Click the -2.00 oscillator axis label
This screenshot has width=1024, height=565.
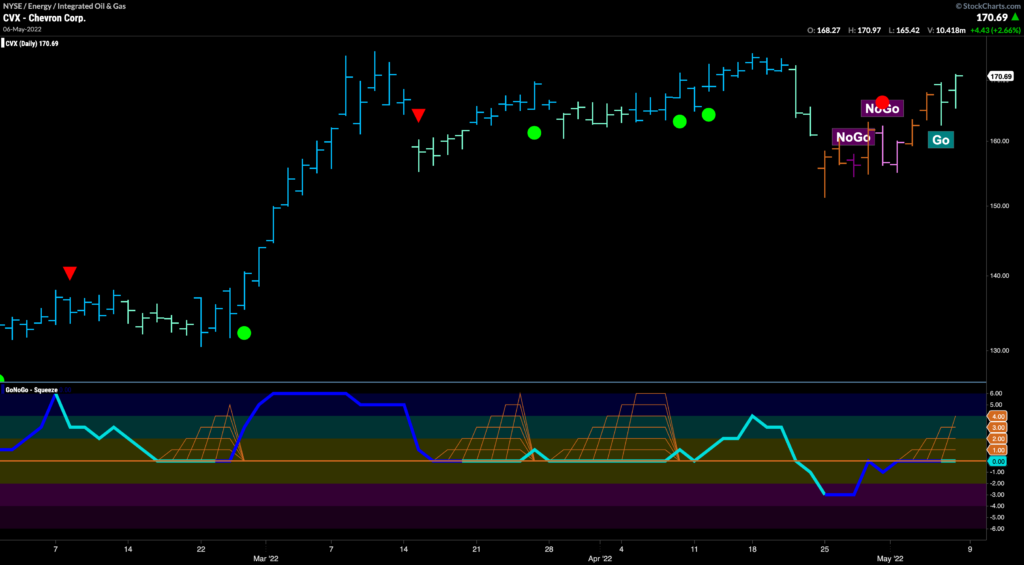[x=999, y=484]
